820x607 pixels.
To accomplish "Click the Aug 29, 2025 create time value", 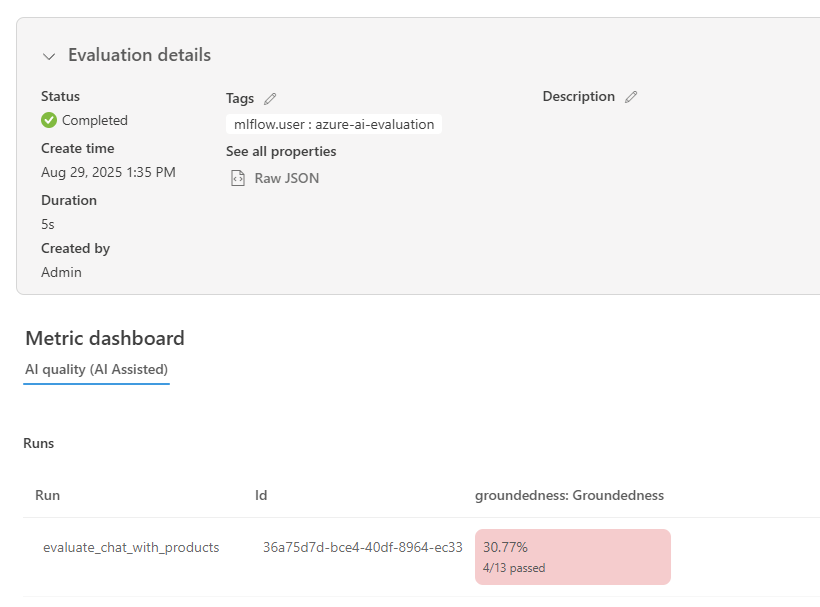I will [108, 172].
